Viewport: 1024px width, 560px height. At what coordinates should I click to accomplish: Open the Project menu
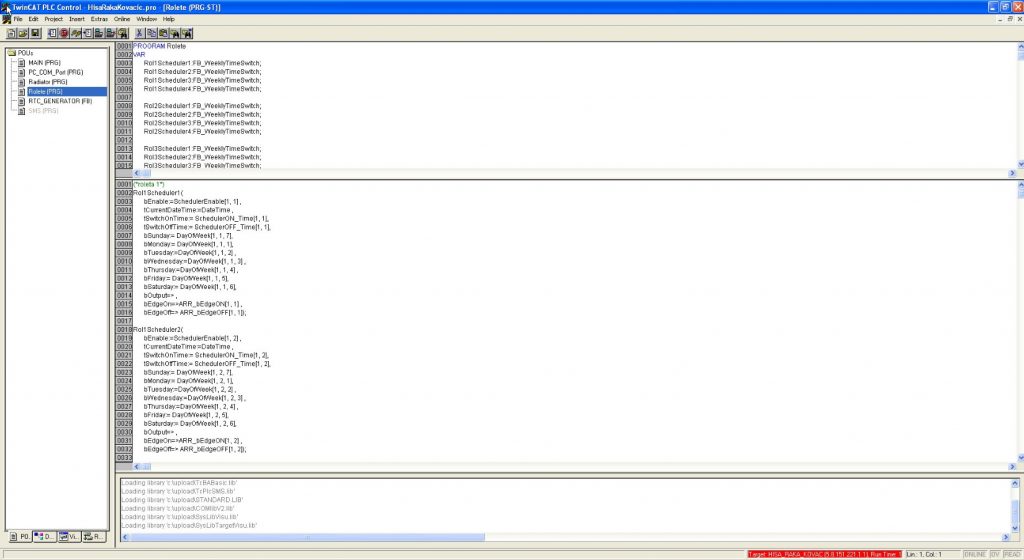coord(53,19)
